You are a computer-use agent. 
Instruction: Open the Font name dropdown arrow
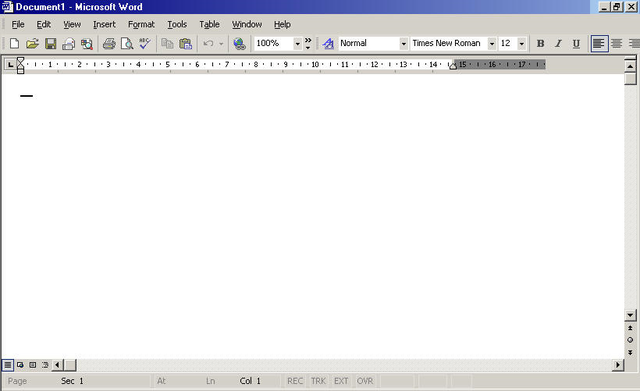tap(492, 43)
